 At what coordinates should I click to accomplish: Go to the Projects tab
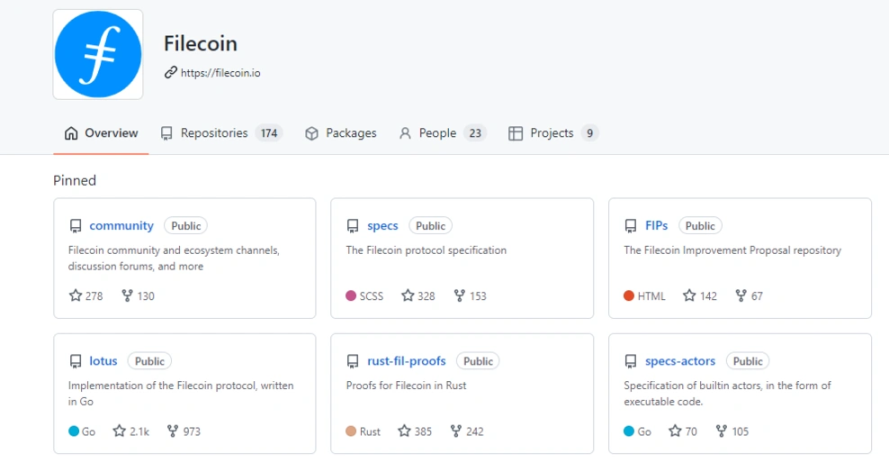[551, 133]
